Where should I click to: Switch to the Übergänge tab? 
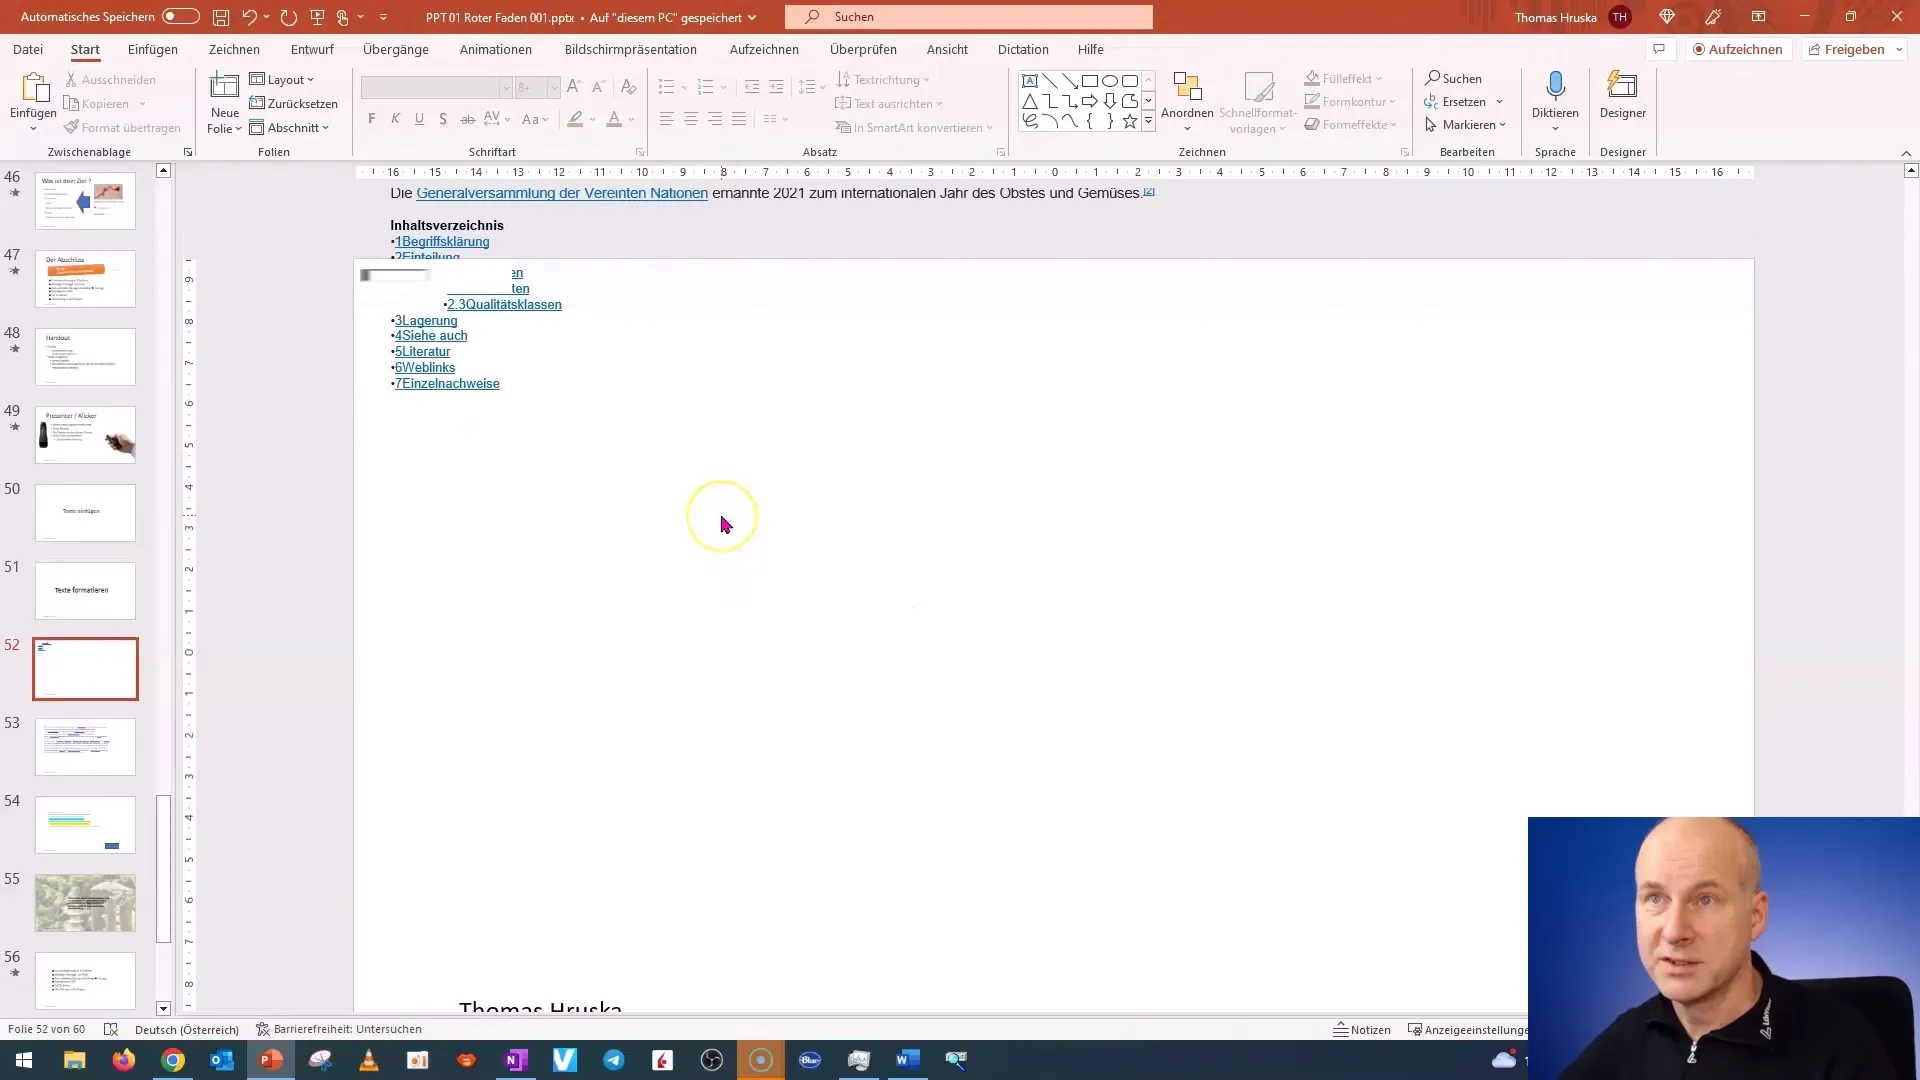pos(396,49)
